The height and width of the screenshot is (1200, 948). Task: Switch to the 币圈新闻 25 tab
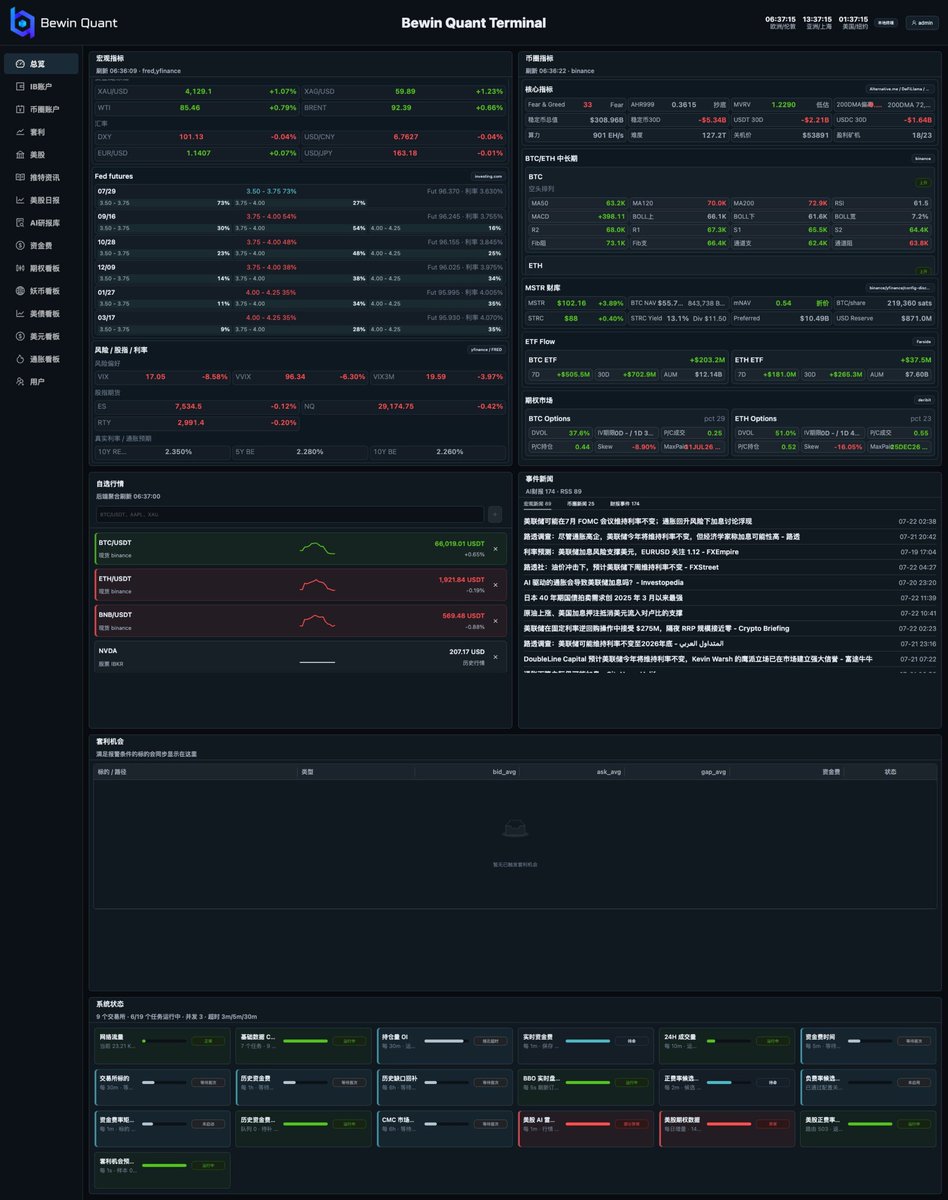point(580,504)
